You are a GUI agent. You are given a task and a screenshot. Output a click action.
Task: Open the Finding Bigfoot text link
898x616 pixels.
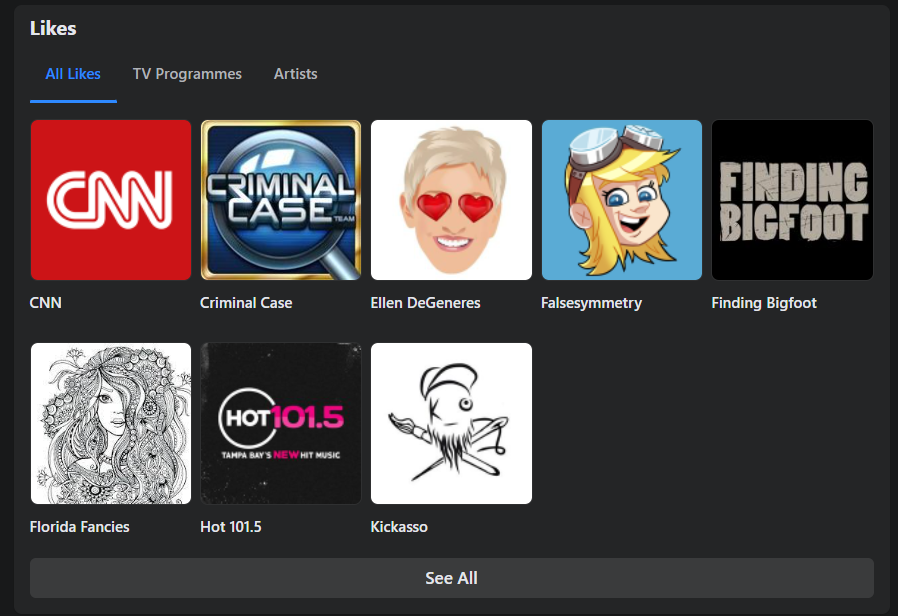pyautogui.click(x=764, y=303)
